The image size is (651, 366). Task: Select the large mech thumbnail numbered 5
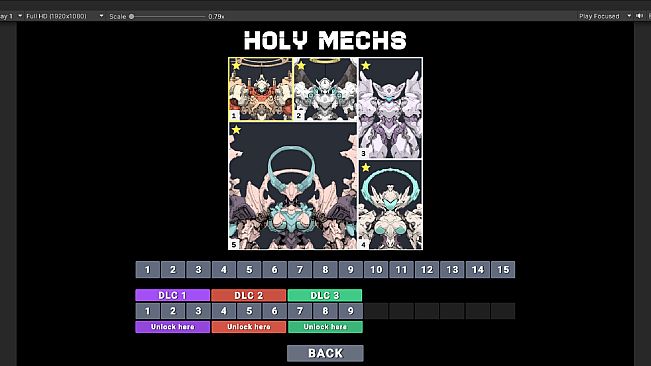point(293,185)
